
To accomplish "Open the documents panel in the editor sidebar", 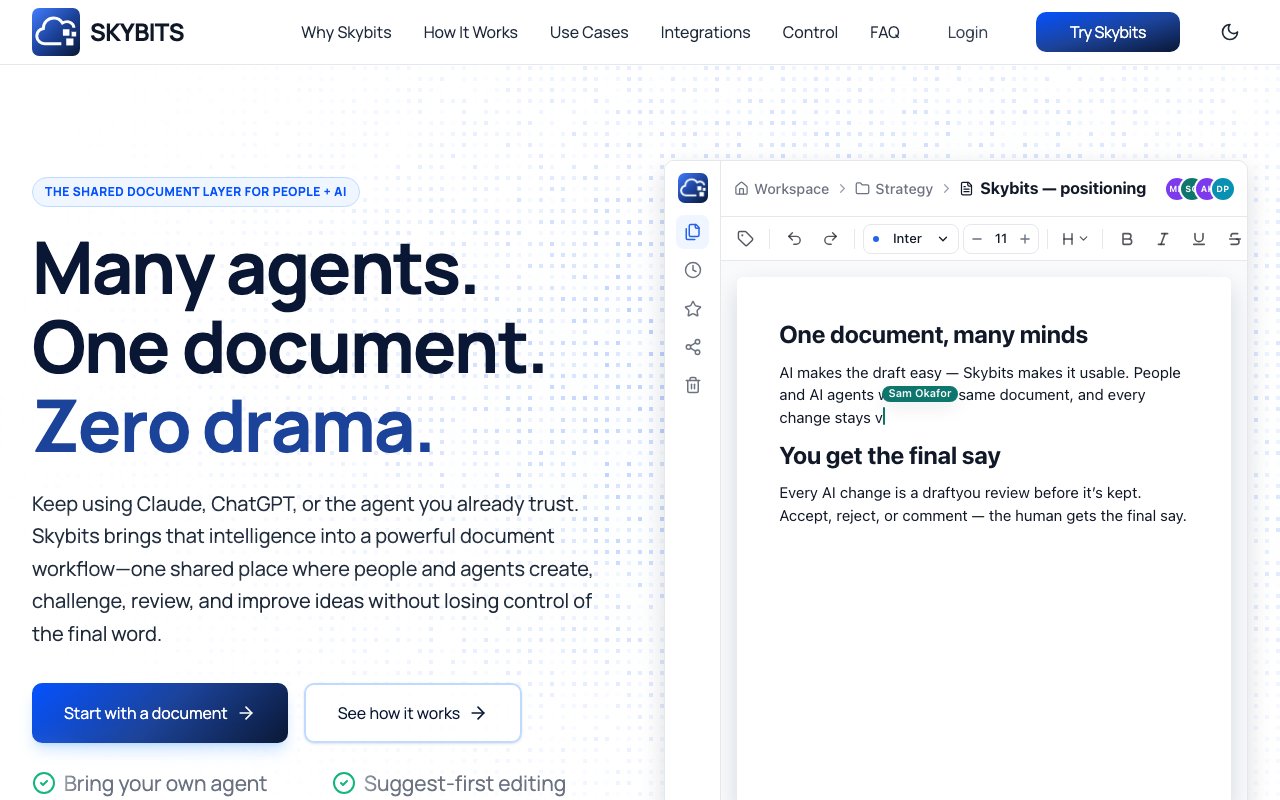I will [x=693, y=232].
